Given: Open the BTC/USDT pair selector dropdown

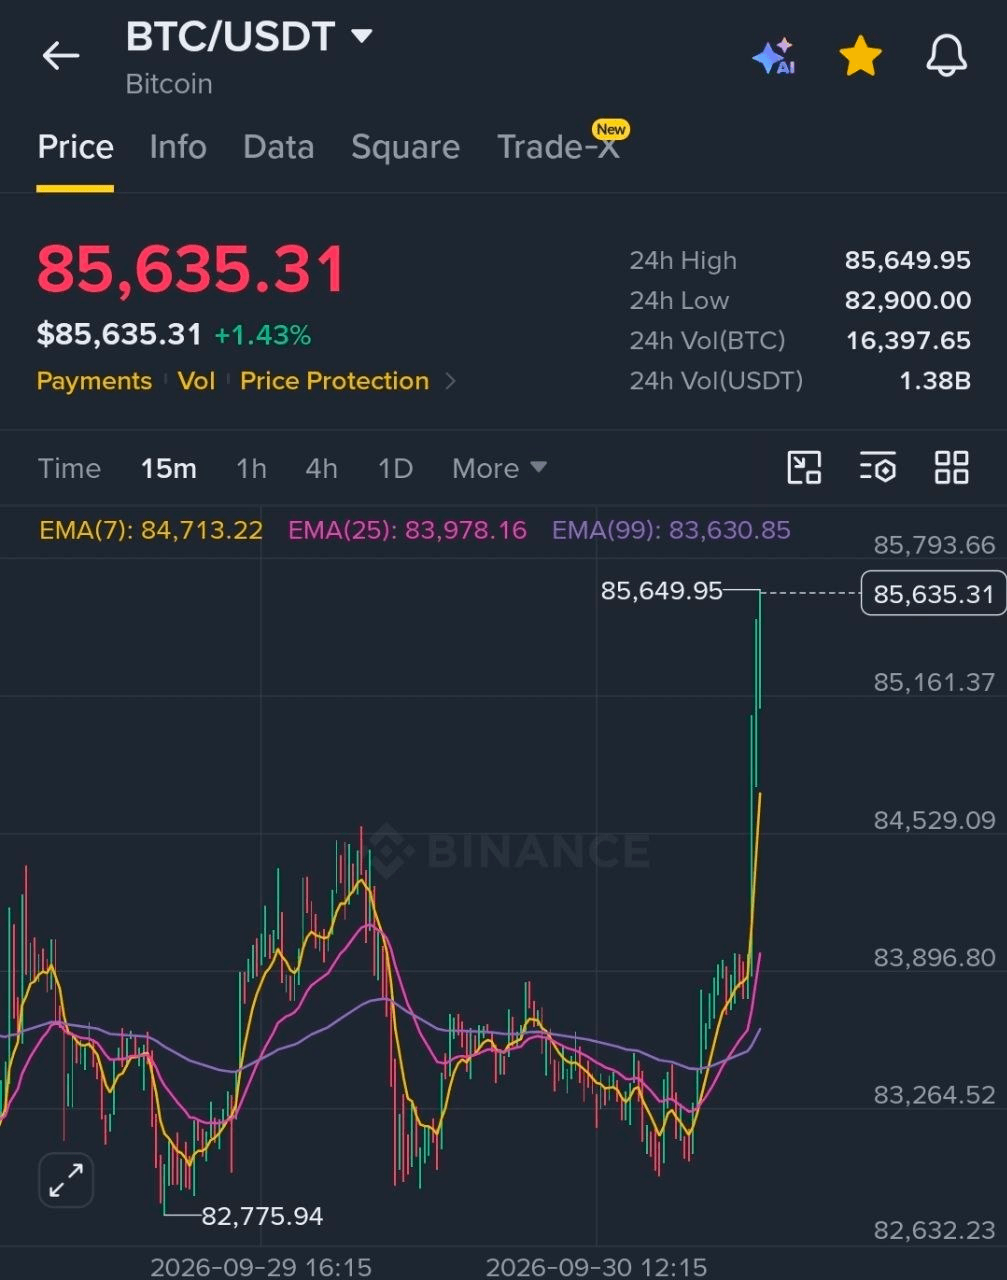Looking at the screenshot, I should point(249,37).
